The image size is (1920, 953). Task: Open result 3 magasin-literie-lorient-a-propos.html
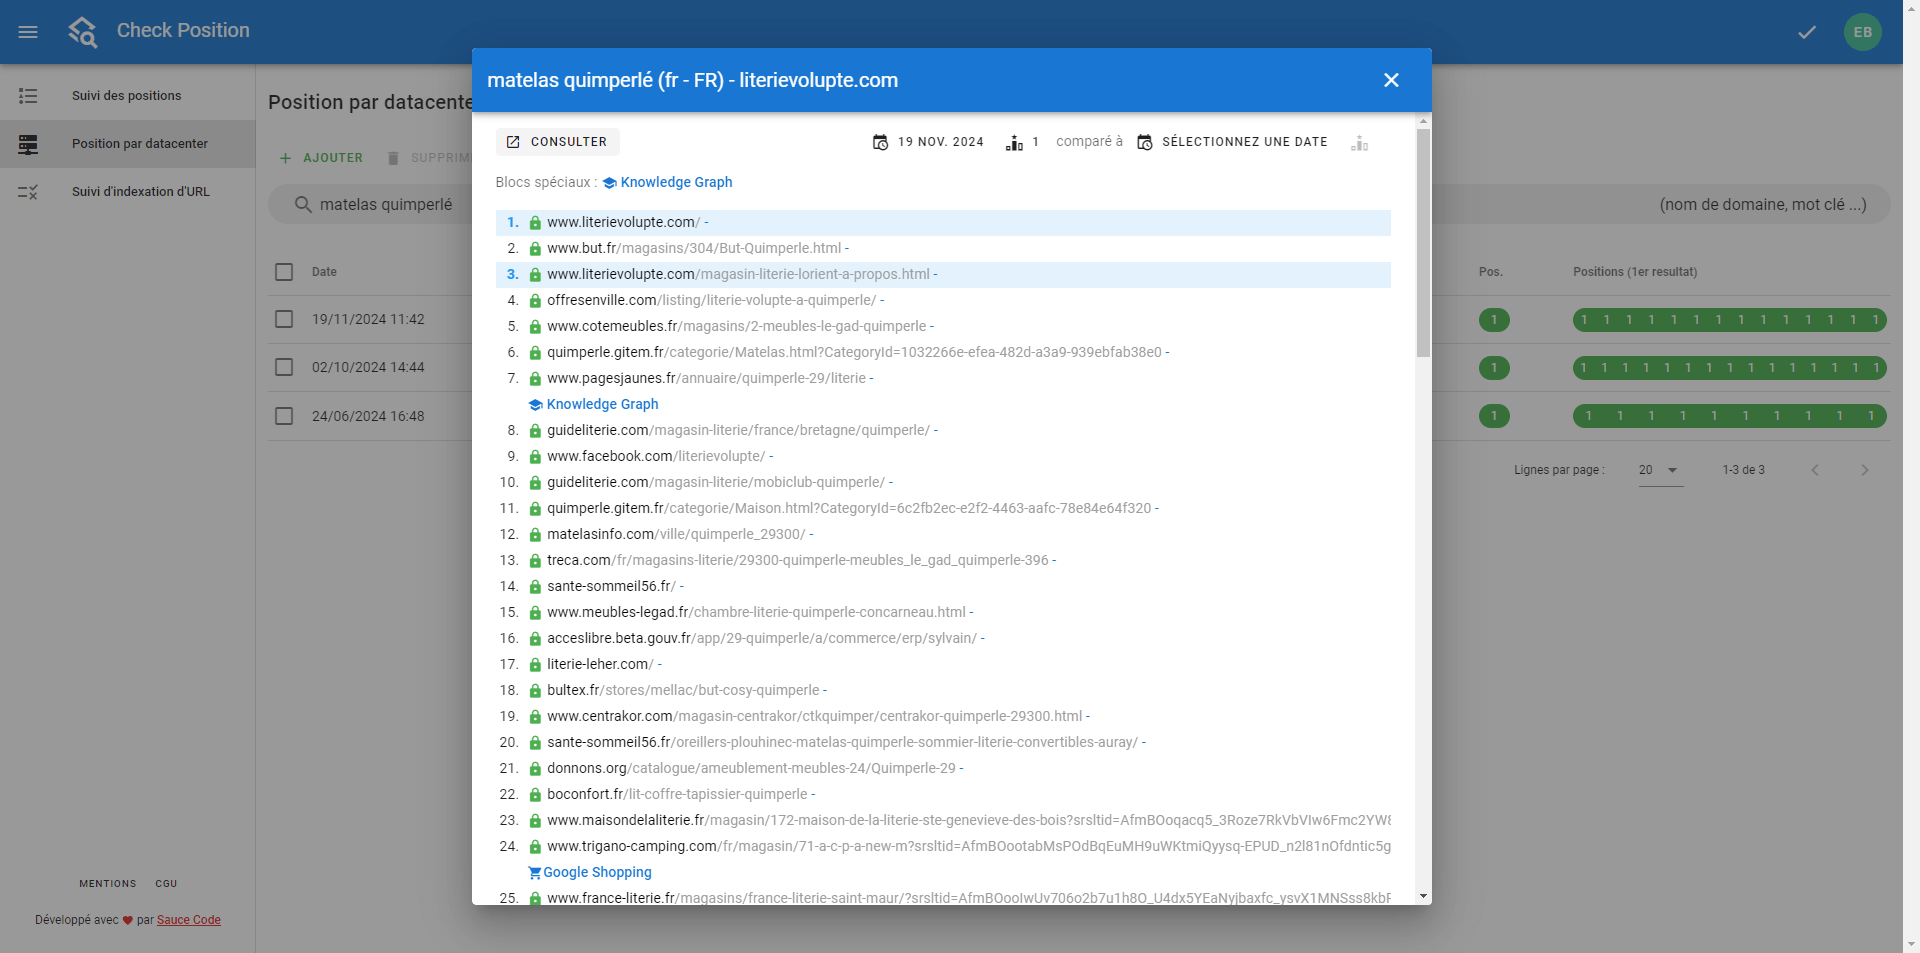click(943, 275)
